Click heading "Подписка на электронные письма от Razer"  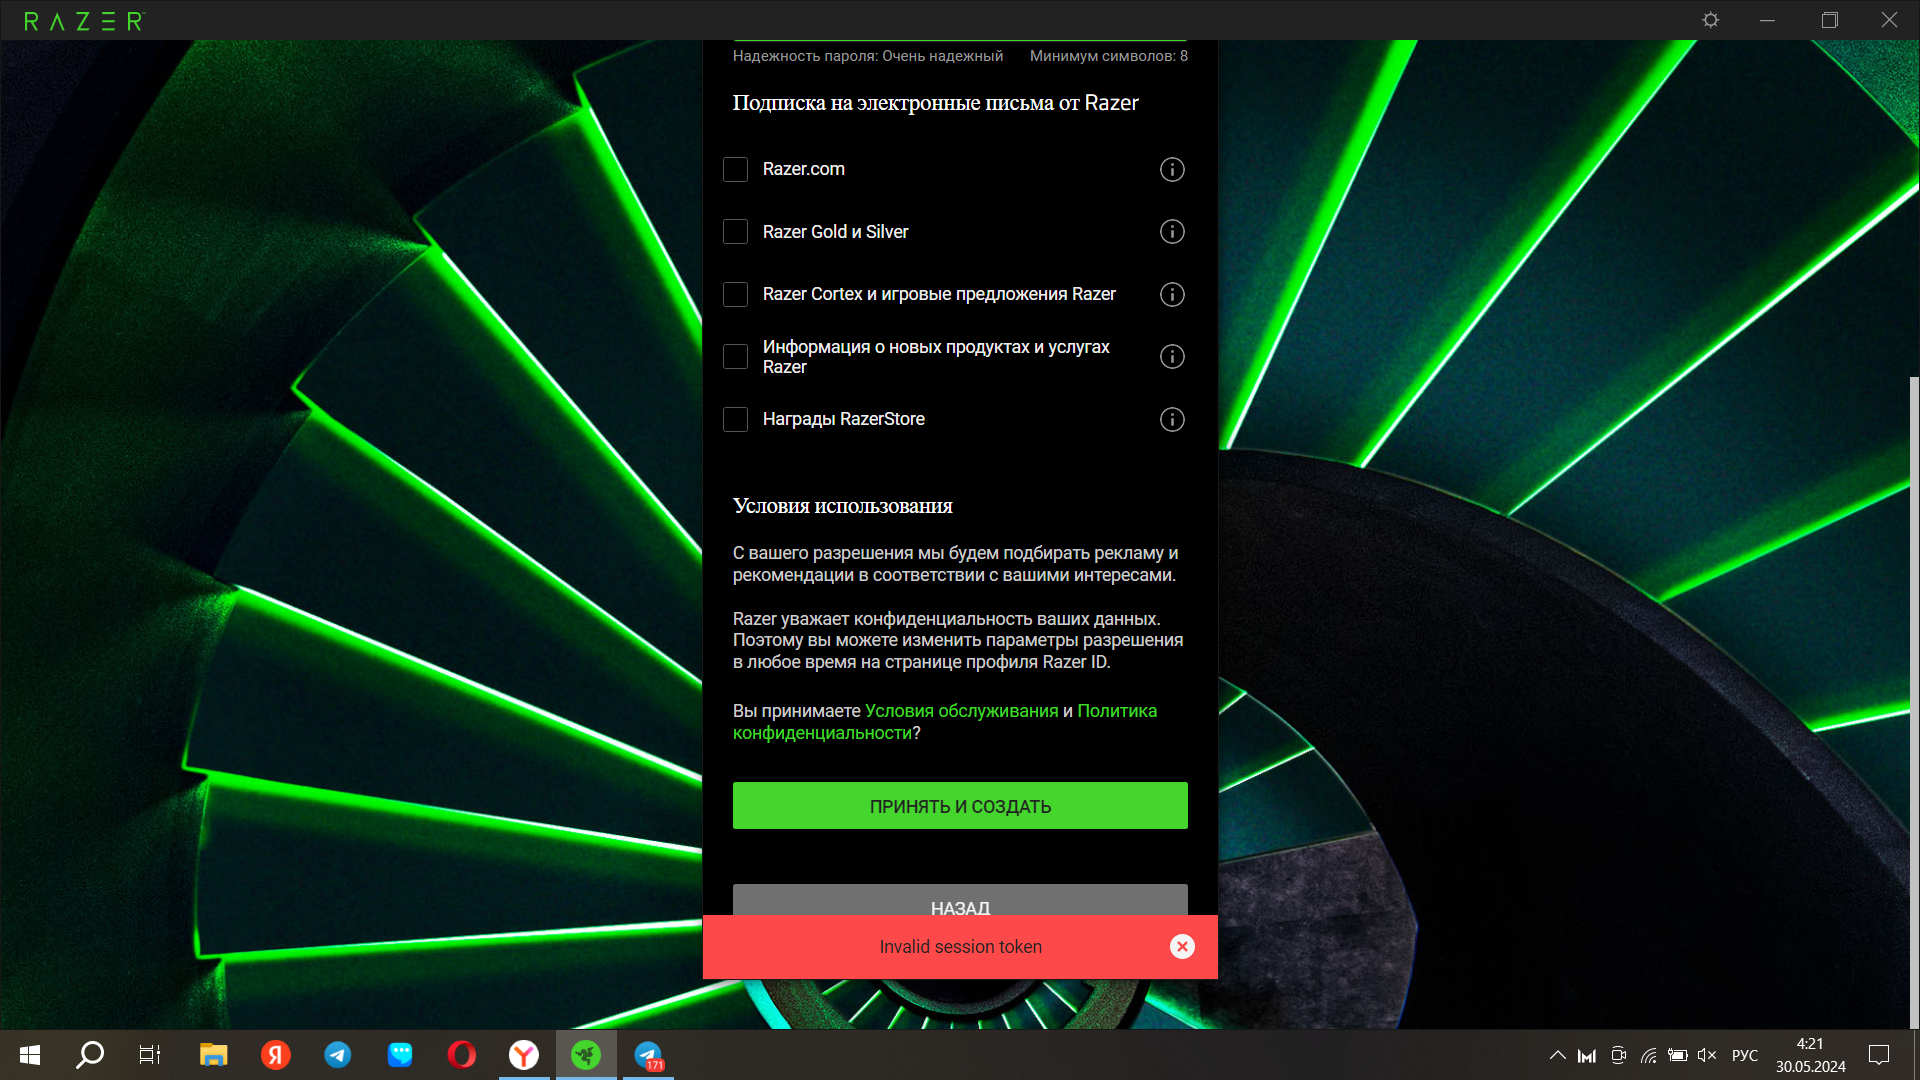(x=935, y=103)
